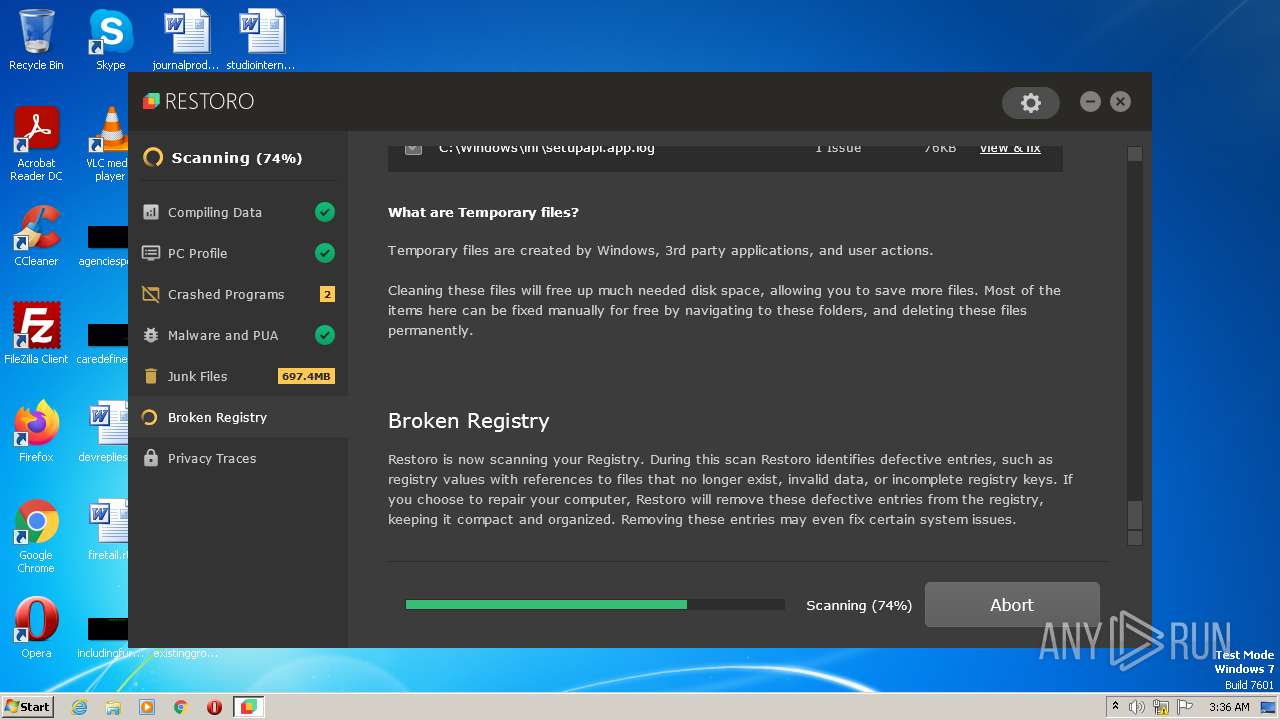Open CCleaner desktop shortcut
This screenshot has width=1280, height=720.
[36, 236]
